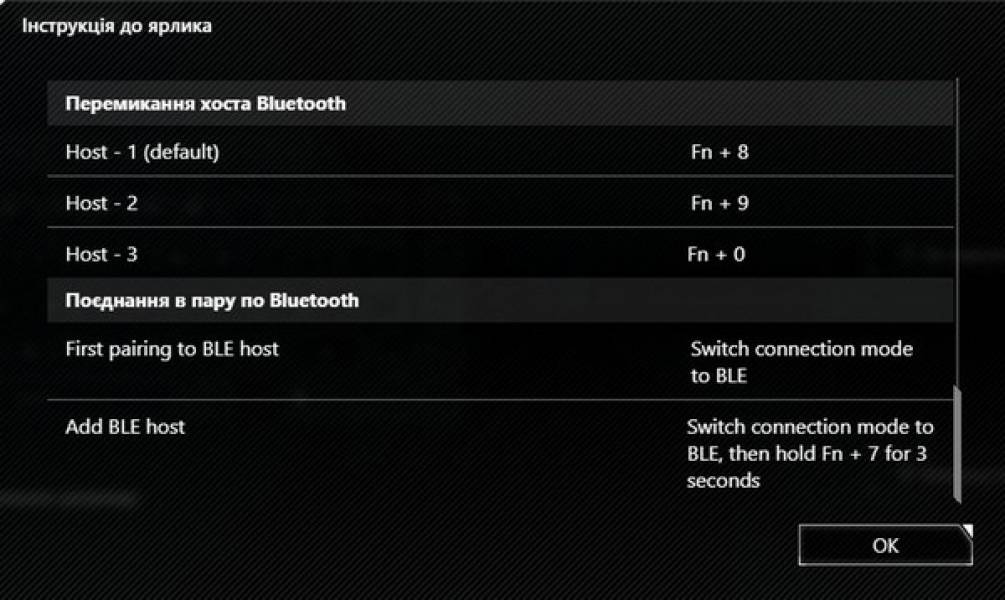Select the Host - 3 label
Image resolution: width=1005 pixels, height=600 pixels.
[x=102, y=254]
